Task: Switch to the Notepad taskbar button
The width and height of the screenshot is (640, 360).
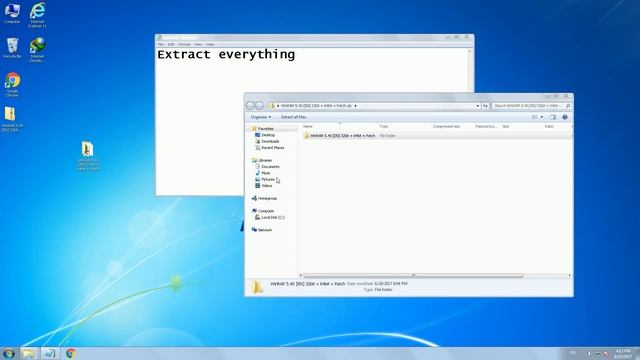Action: (50, 353)
